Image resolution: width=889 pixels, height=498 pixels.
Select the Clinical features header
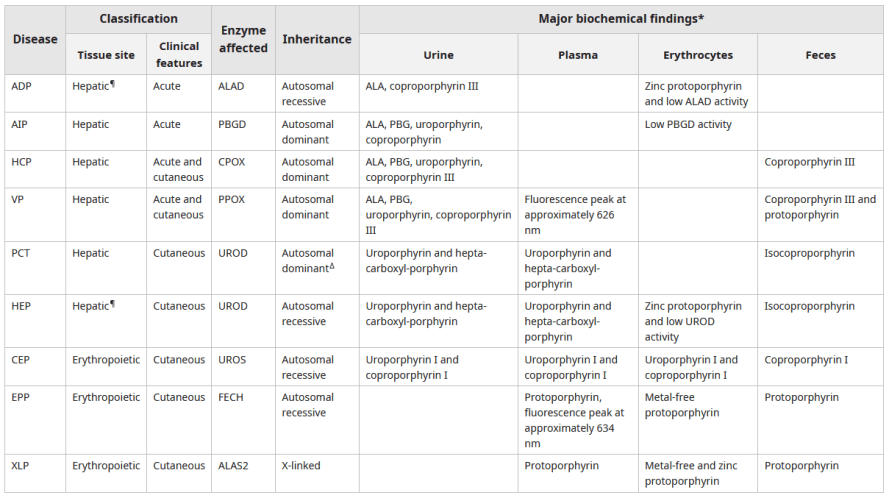pos(178,55)
